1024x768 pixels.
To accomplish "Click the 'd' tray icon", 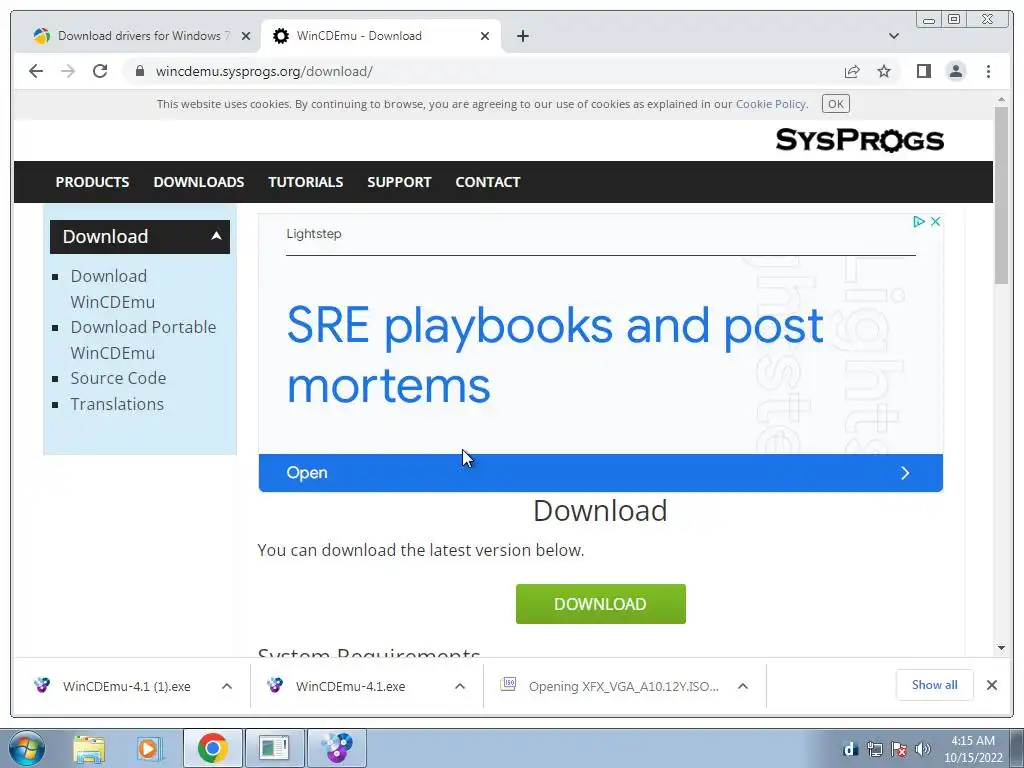I will 850,749.
